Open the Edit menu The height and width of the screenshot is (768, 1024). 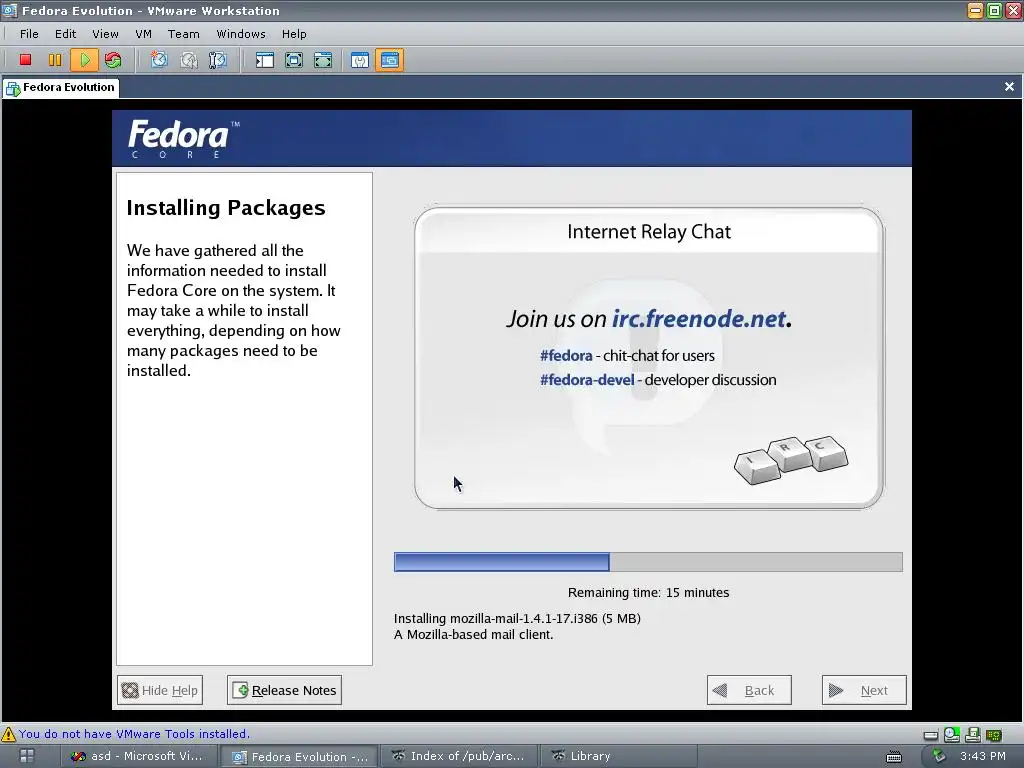pyautogui.click(x=65, y=34)
